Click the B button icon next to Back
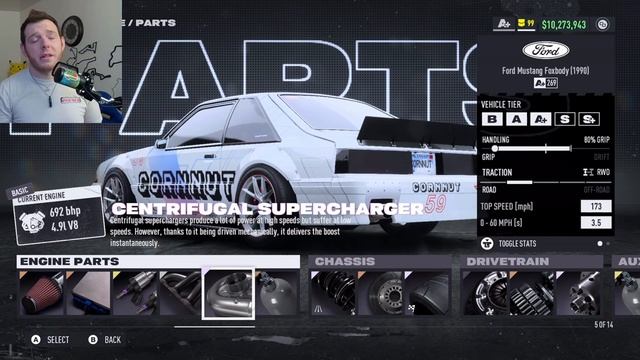This screenshot has height=360, width=640. tap(93, 340)
